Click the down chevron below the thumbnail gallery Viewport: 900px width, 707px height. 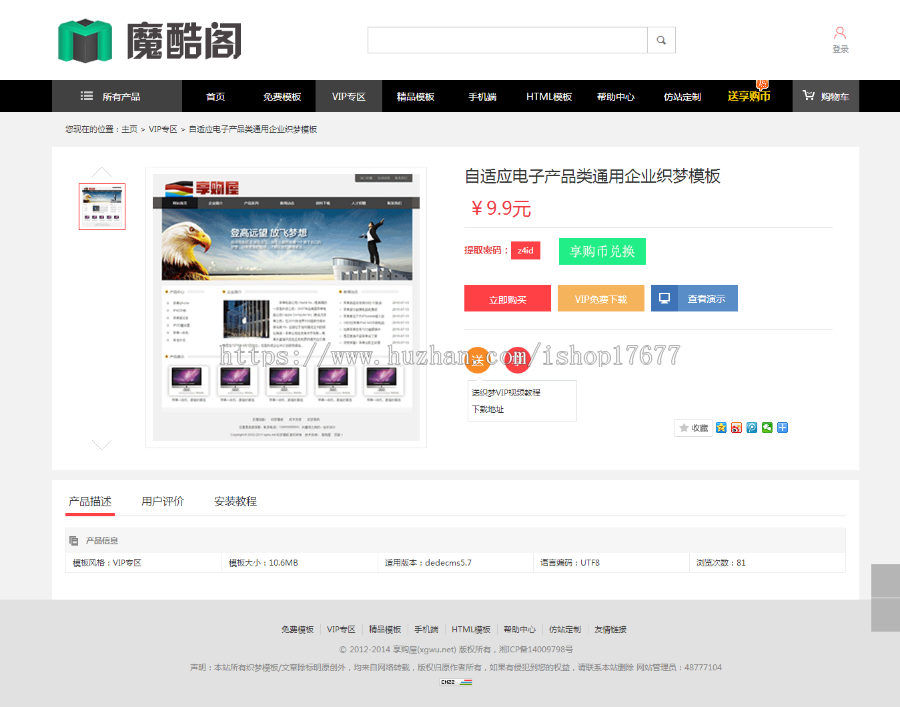tap(101, 444)
